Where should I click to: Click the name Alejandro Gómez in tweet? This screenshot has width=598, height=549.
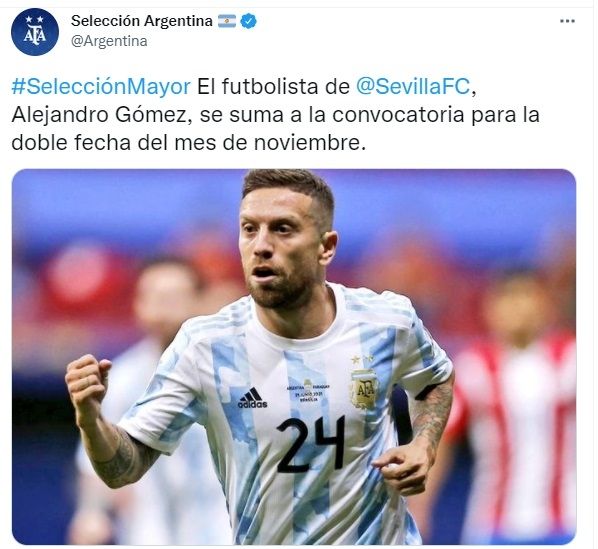pyautogui.click(x=98, y=115)
